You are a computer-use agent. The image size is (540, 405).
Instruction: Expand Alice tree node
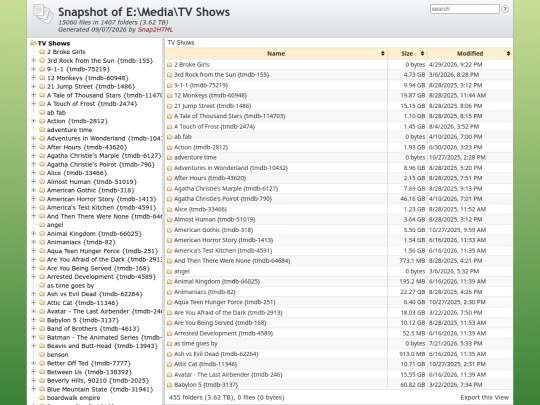pyautogui.click(x=34, y=173)
